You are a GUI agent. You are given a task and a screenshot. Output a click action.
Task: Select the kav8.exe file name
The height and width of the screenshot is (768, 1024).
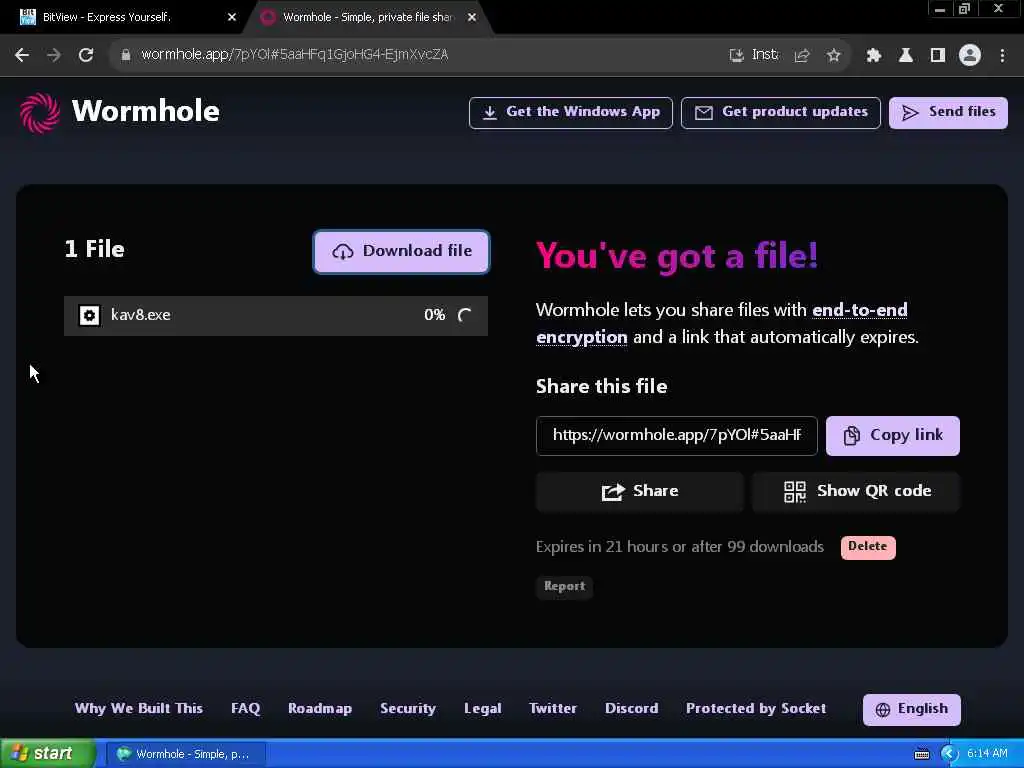(140, 315)
